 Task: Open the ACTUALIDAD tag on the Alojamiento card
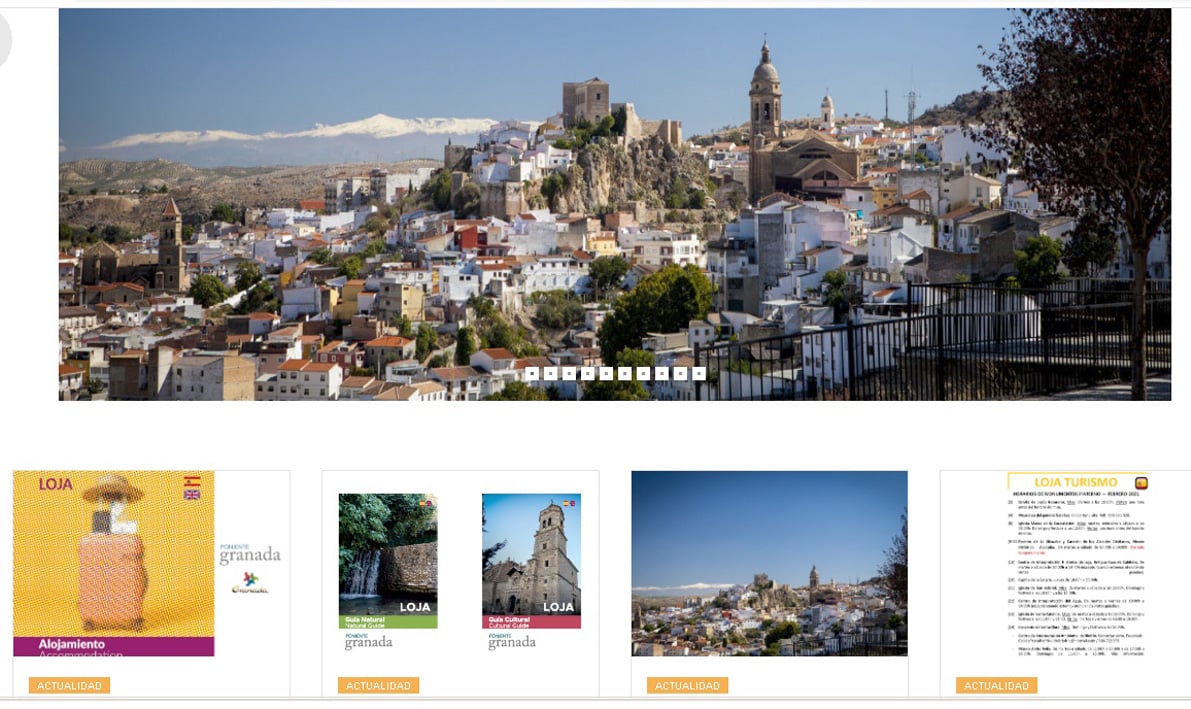71,684
